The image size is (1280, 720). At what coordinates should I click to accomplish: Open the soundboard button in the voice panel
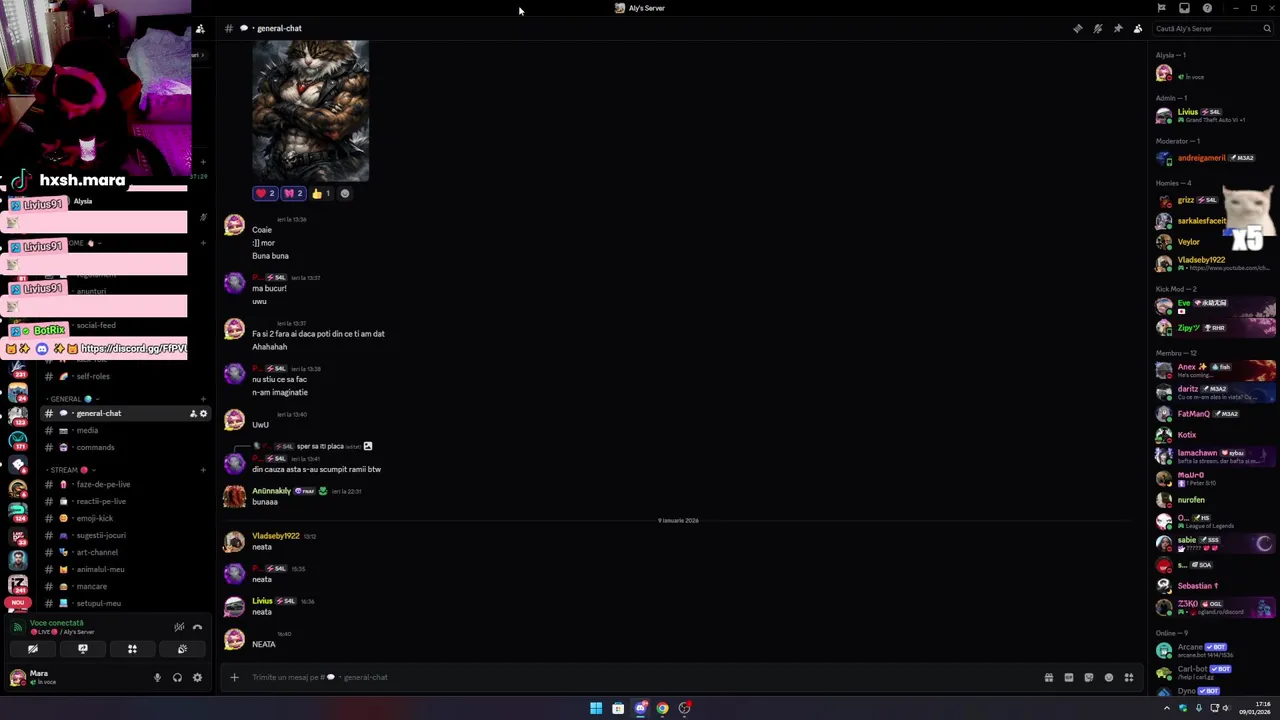pos(182,649)
